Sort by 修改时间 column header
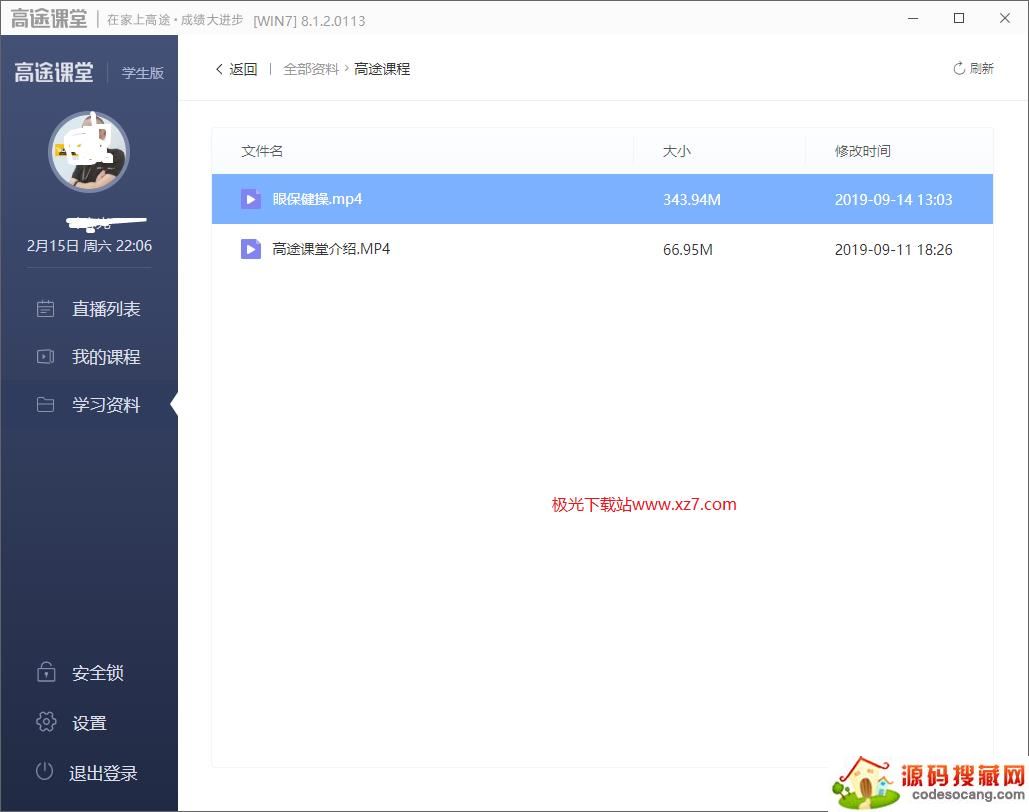 pyautogui.click(x=862, y=151)
